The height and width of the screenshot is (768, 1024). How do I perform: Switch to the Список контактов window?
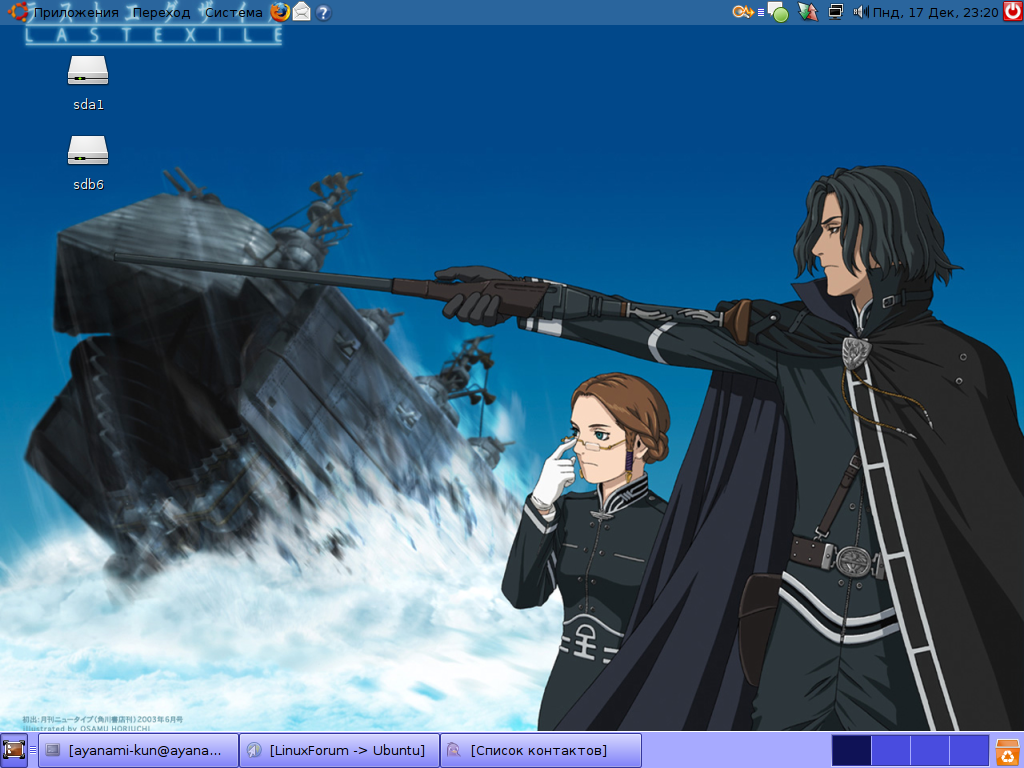(x=541, y=750)
